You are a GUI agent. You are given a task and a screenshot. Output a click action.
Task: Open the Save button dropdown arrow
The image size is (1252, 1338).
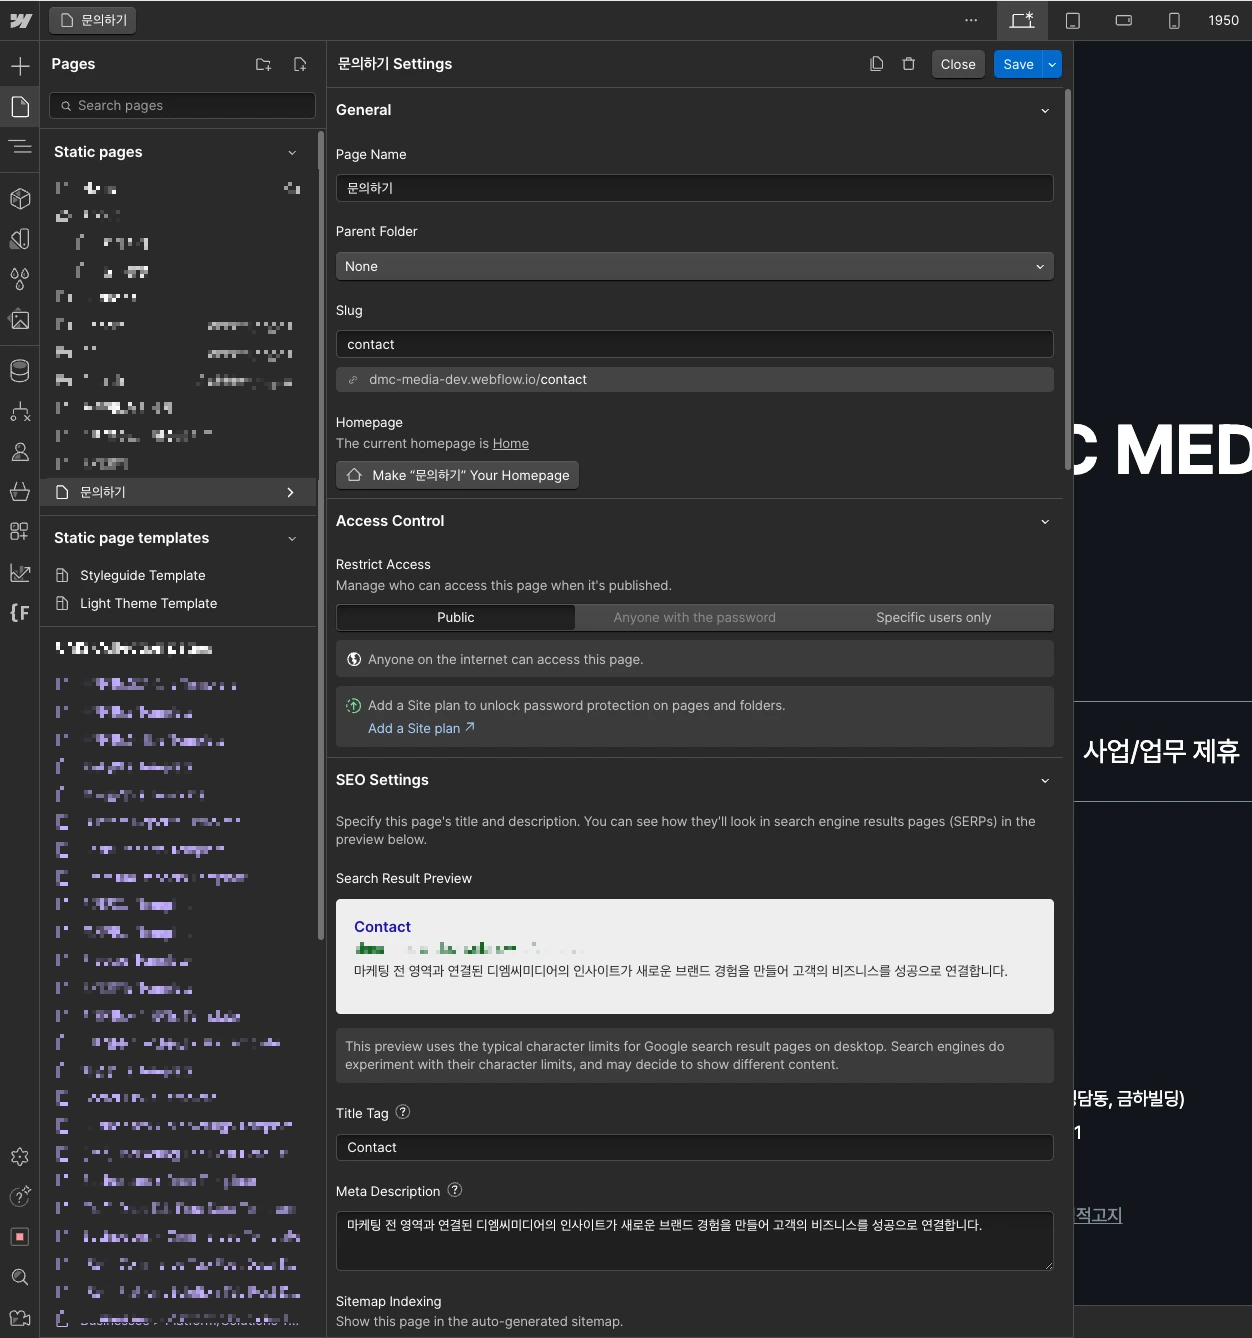(1052, 64)
